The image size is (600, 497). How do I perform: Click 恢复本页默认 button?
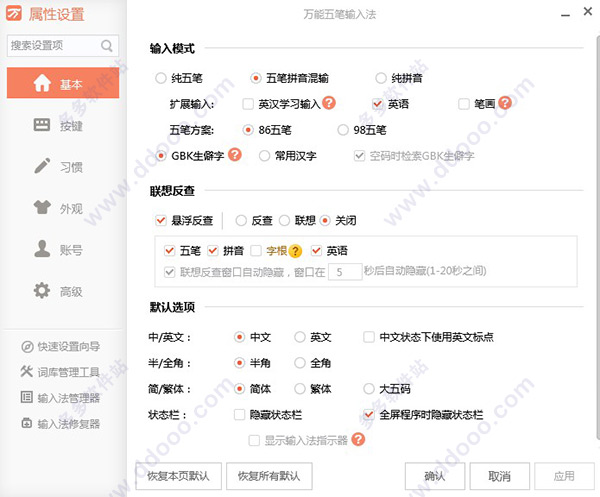[x=178, y=476]
